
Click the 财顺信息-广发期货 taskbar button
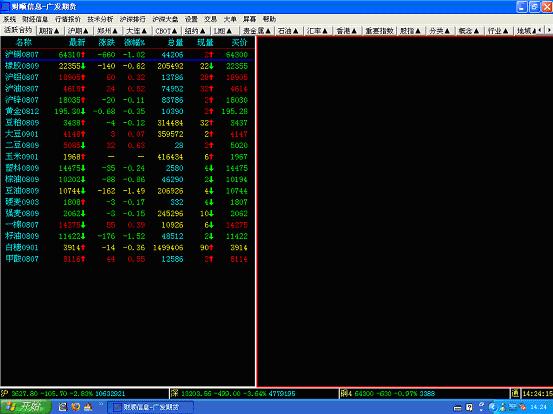pos(150,407)
